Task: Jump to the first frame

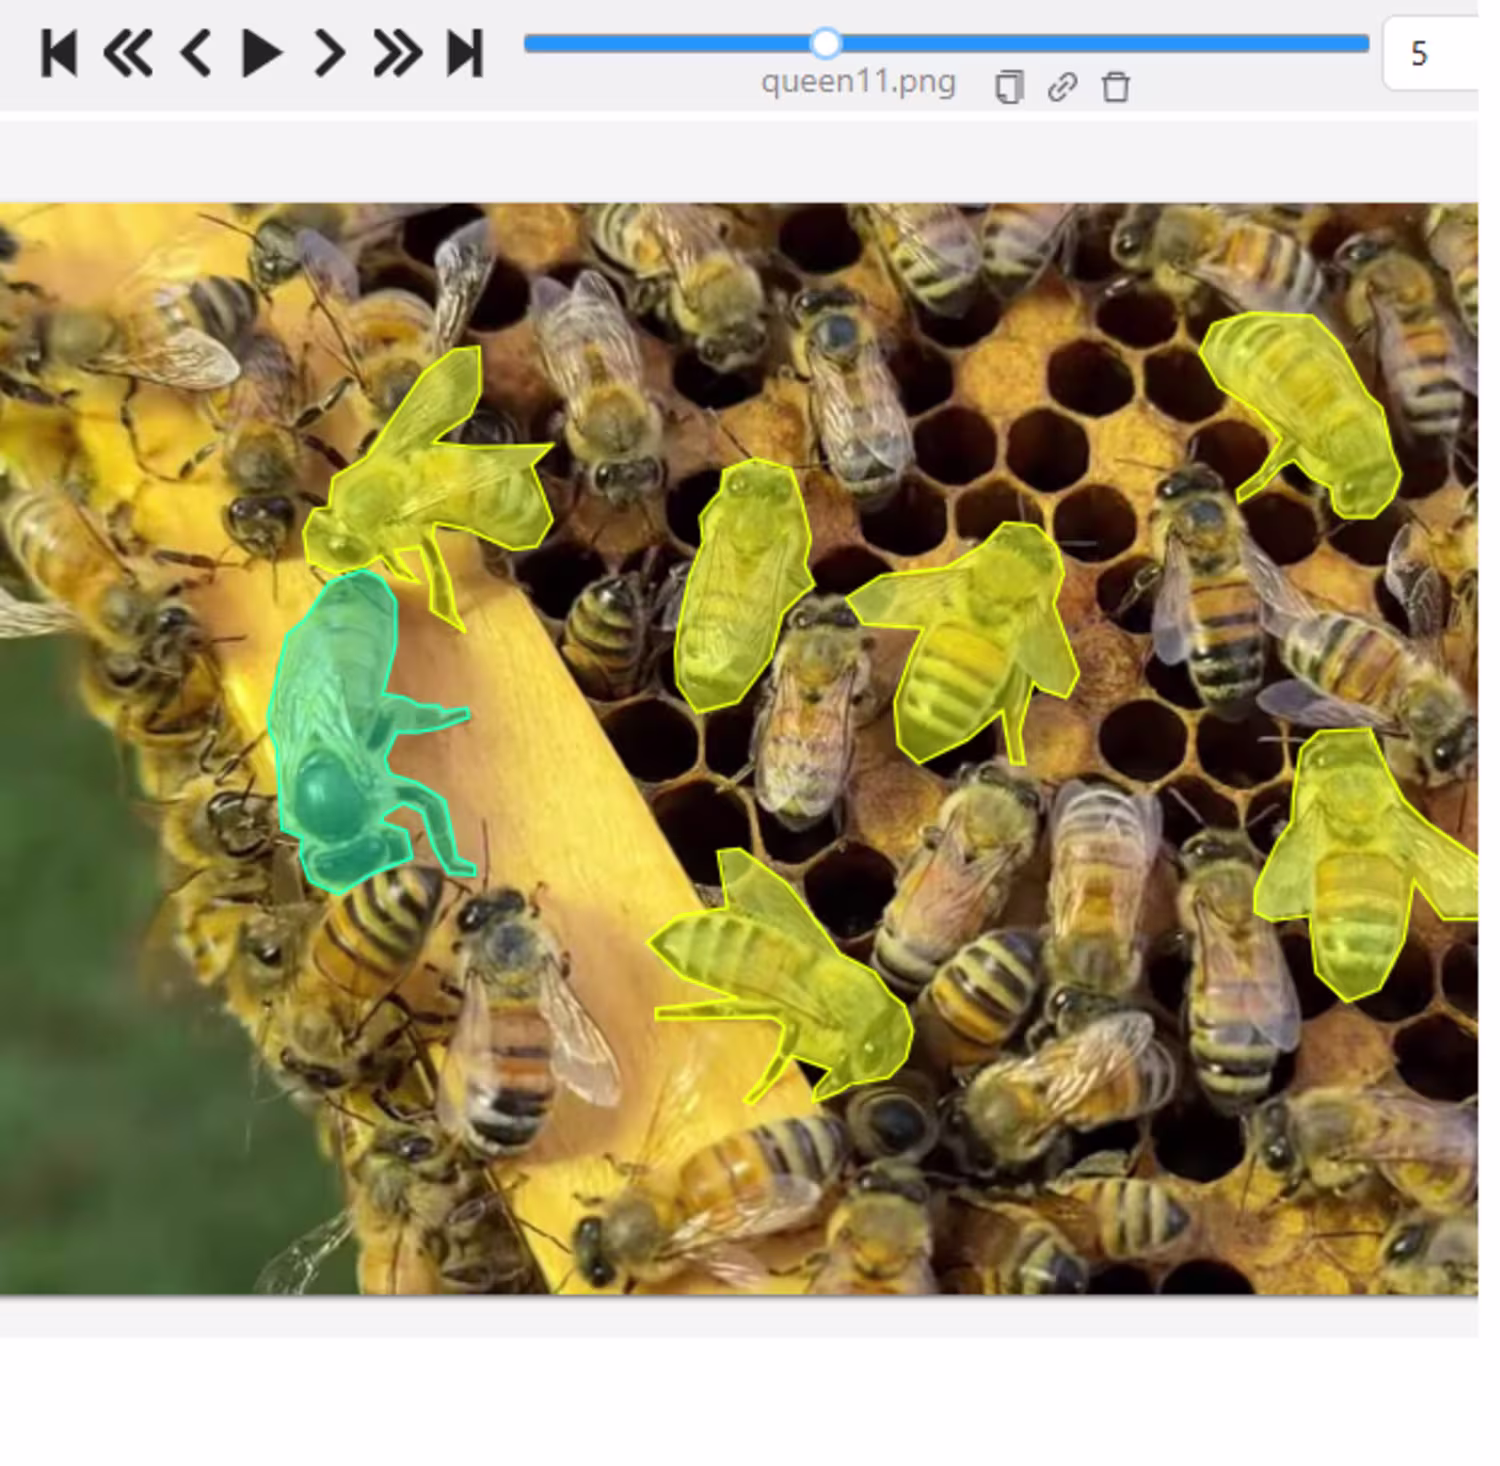Action: 59,53
